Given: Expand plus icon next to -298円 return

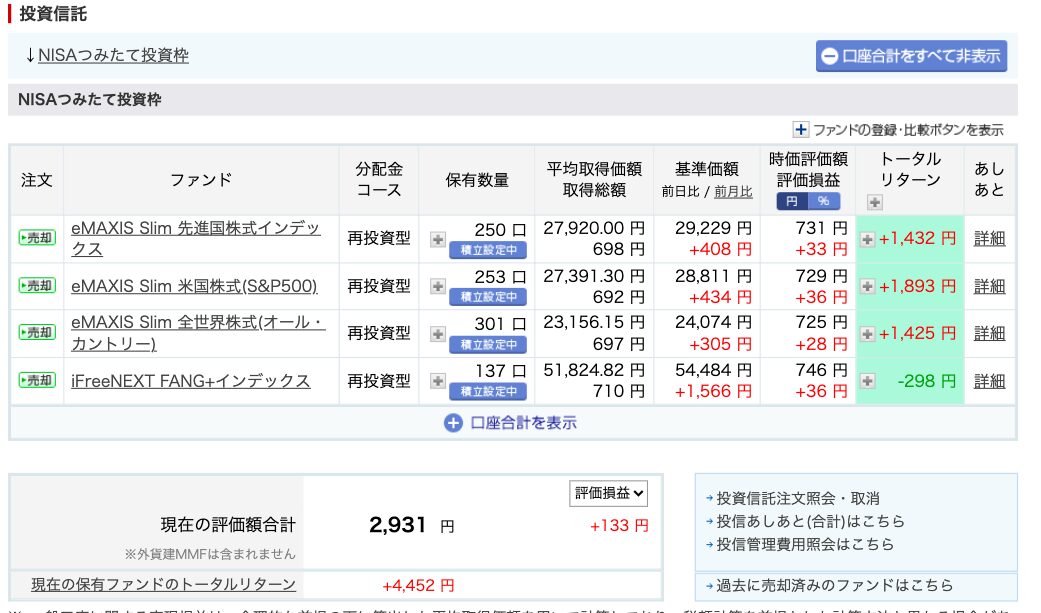Looking at the screenshot, I should [868, 381].
